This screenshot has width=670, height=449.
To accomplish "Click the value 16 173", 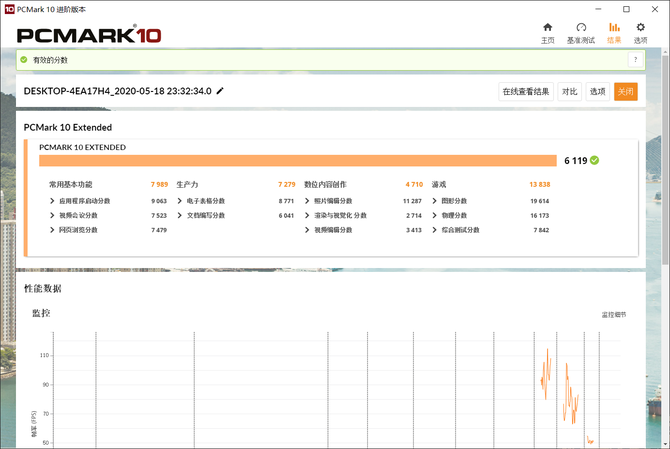I will (x=540, y=215).
